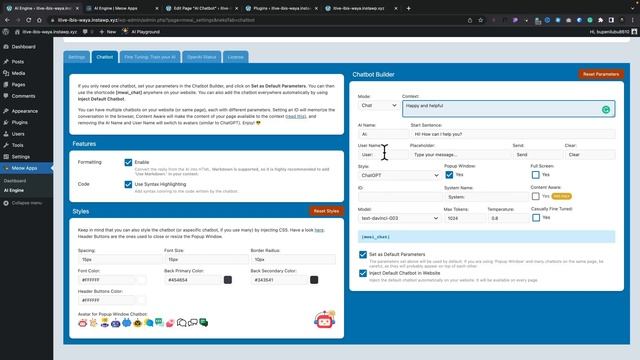Open the Back Primary Color swatch
This screenshot has height=360, width=640.
point(228,280)
